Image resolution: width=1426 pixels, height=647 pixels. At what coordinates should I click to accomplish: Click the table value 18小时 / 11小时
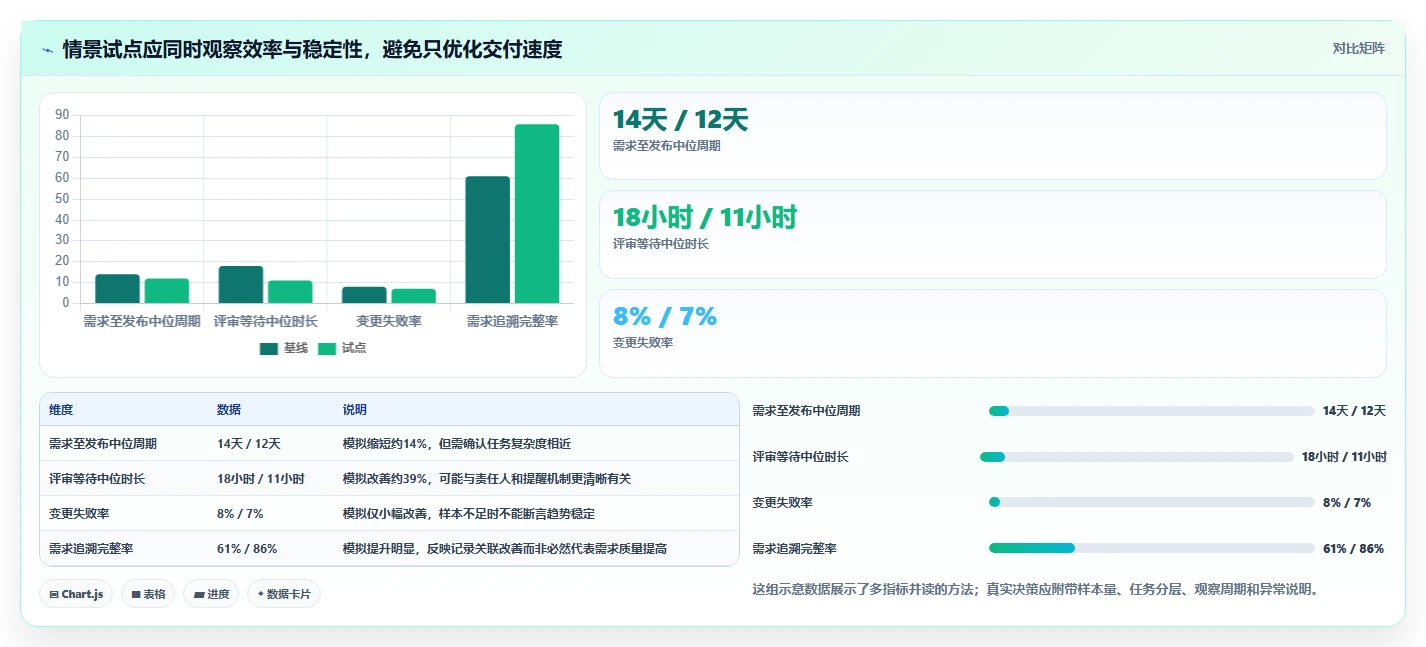click(x=261, y=479)
